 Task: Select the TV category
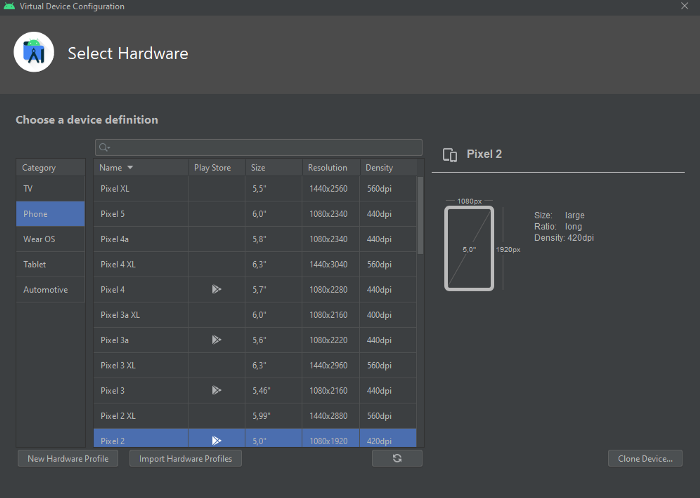pyautogui.click(x=50, y=189)
